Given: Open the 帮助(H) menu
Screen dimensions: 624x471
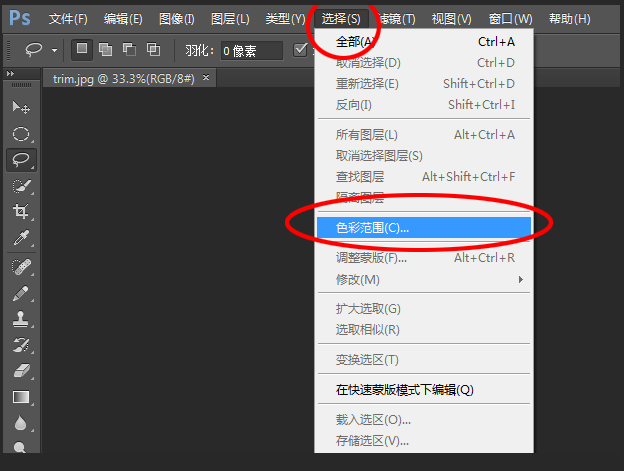Looking at the screenshot, I should tap(569, 19).
